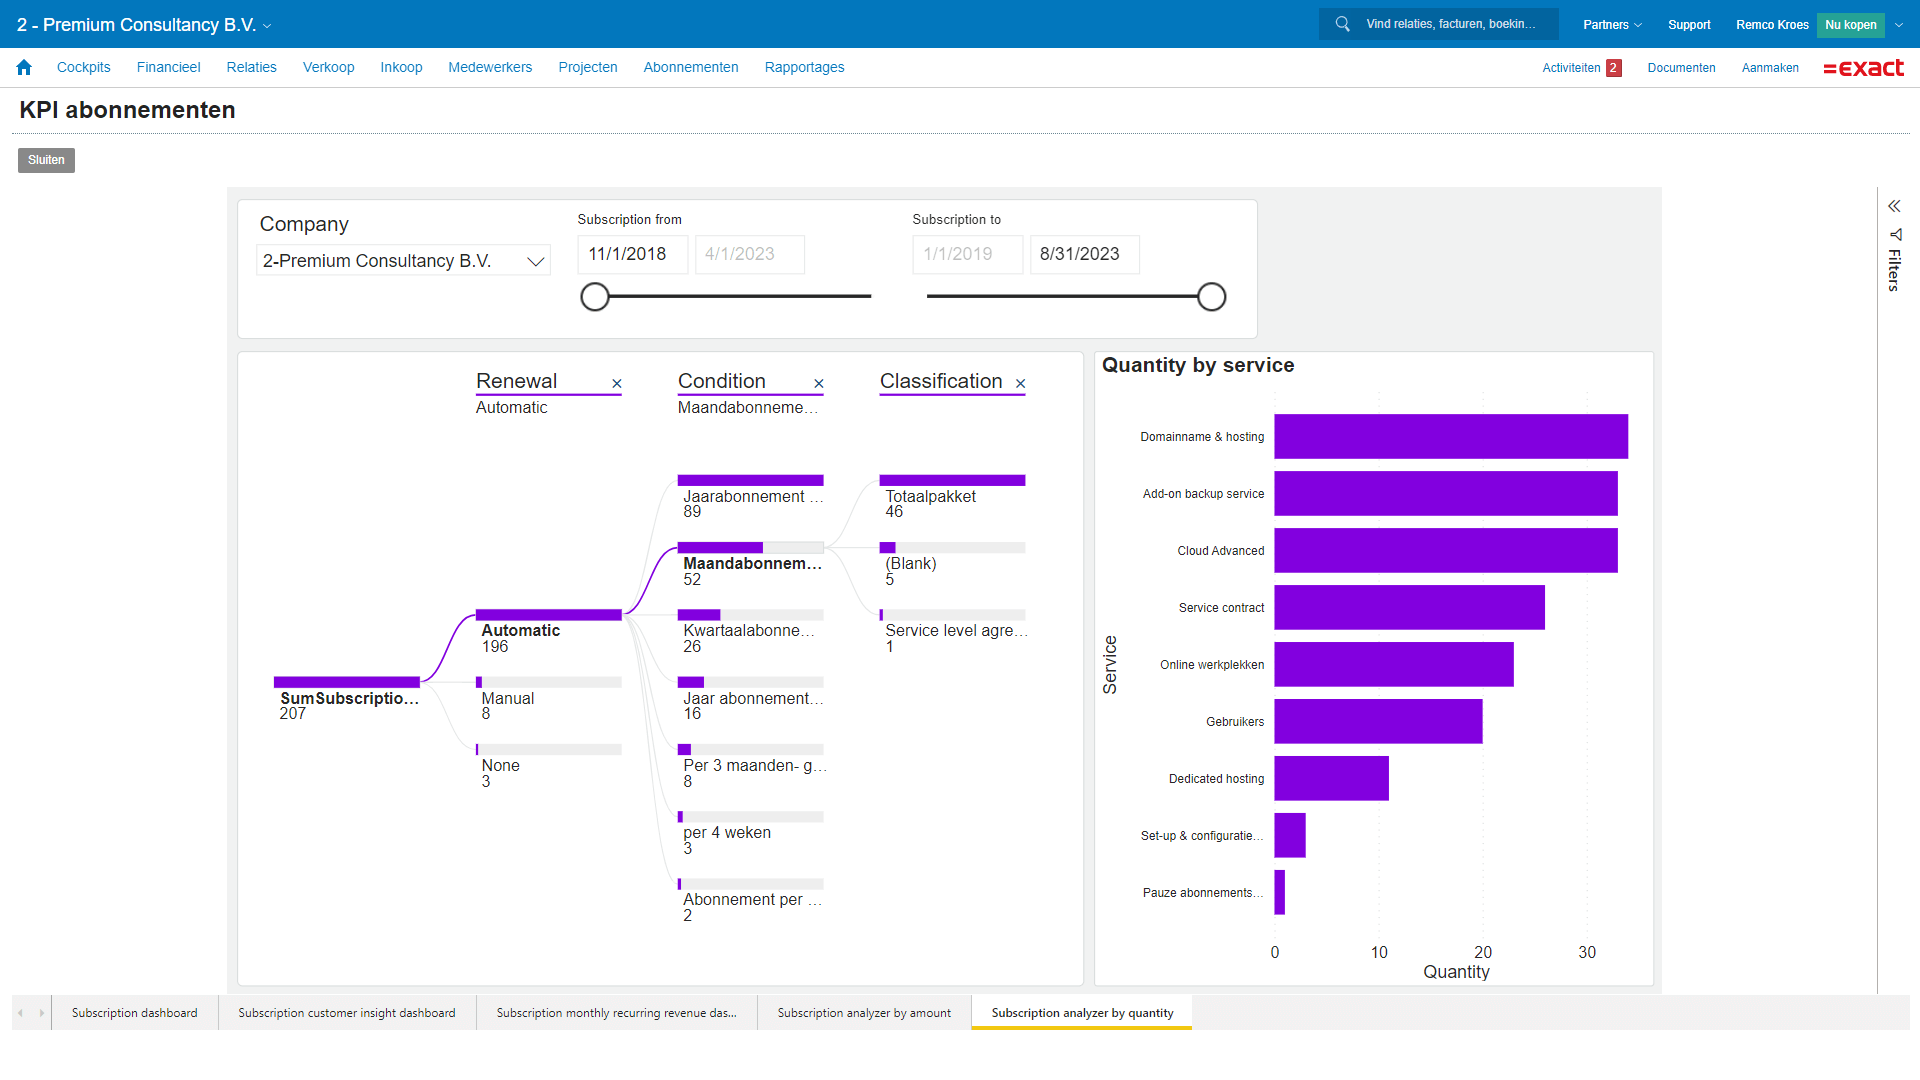Open the Company dropdown
This screenshot has height=1080, width=1920.
(x=404, y=261)
